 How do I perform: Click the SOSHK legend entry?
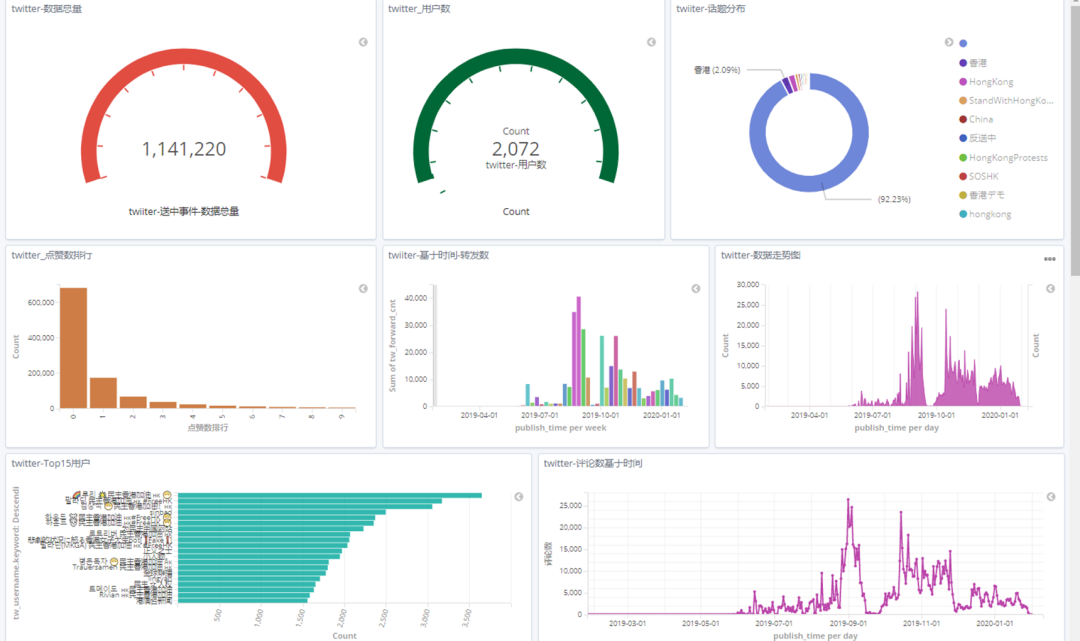(979, 176)
